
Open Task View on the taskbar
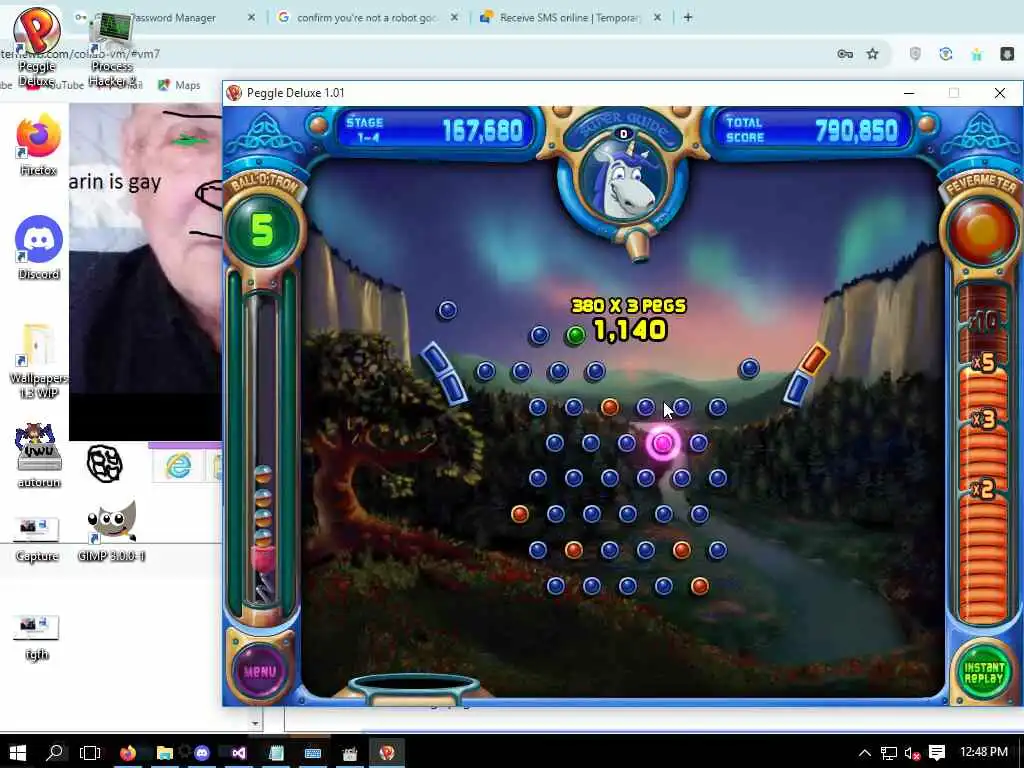[89, 753]
